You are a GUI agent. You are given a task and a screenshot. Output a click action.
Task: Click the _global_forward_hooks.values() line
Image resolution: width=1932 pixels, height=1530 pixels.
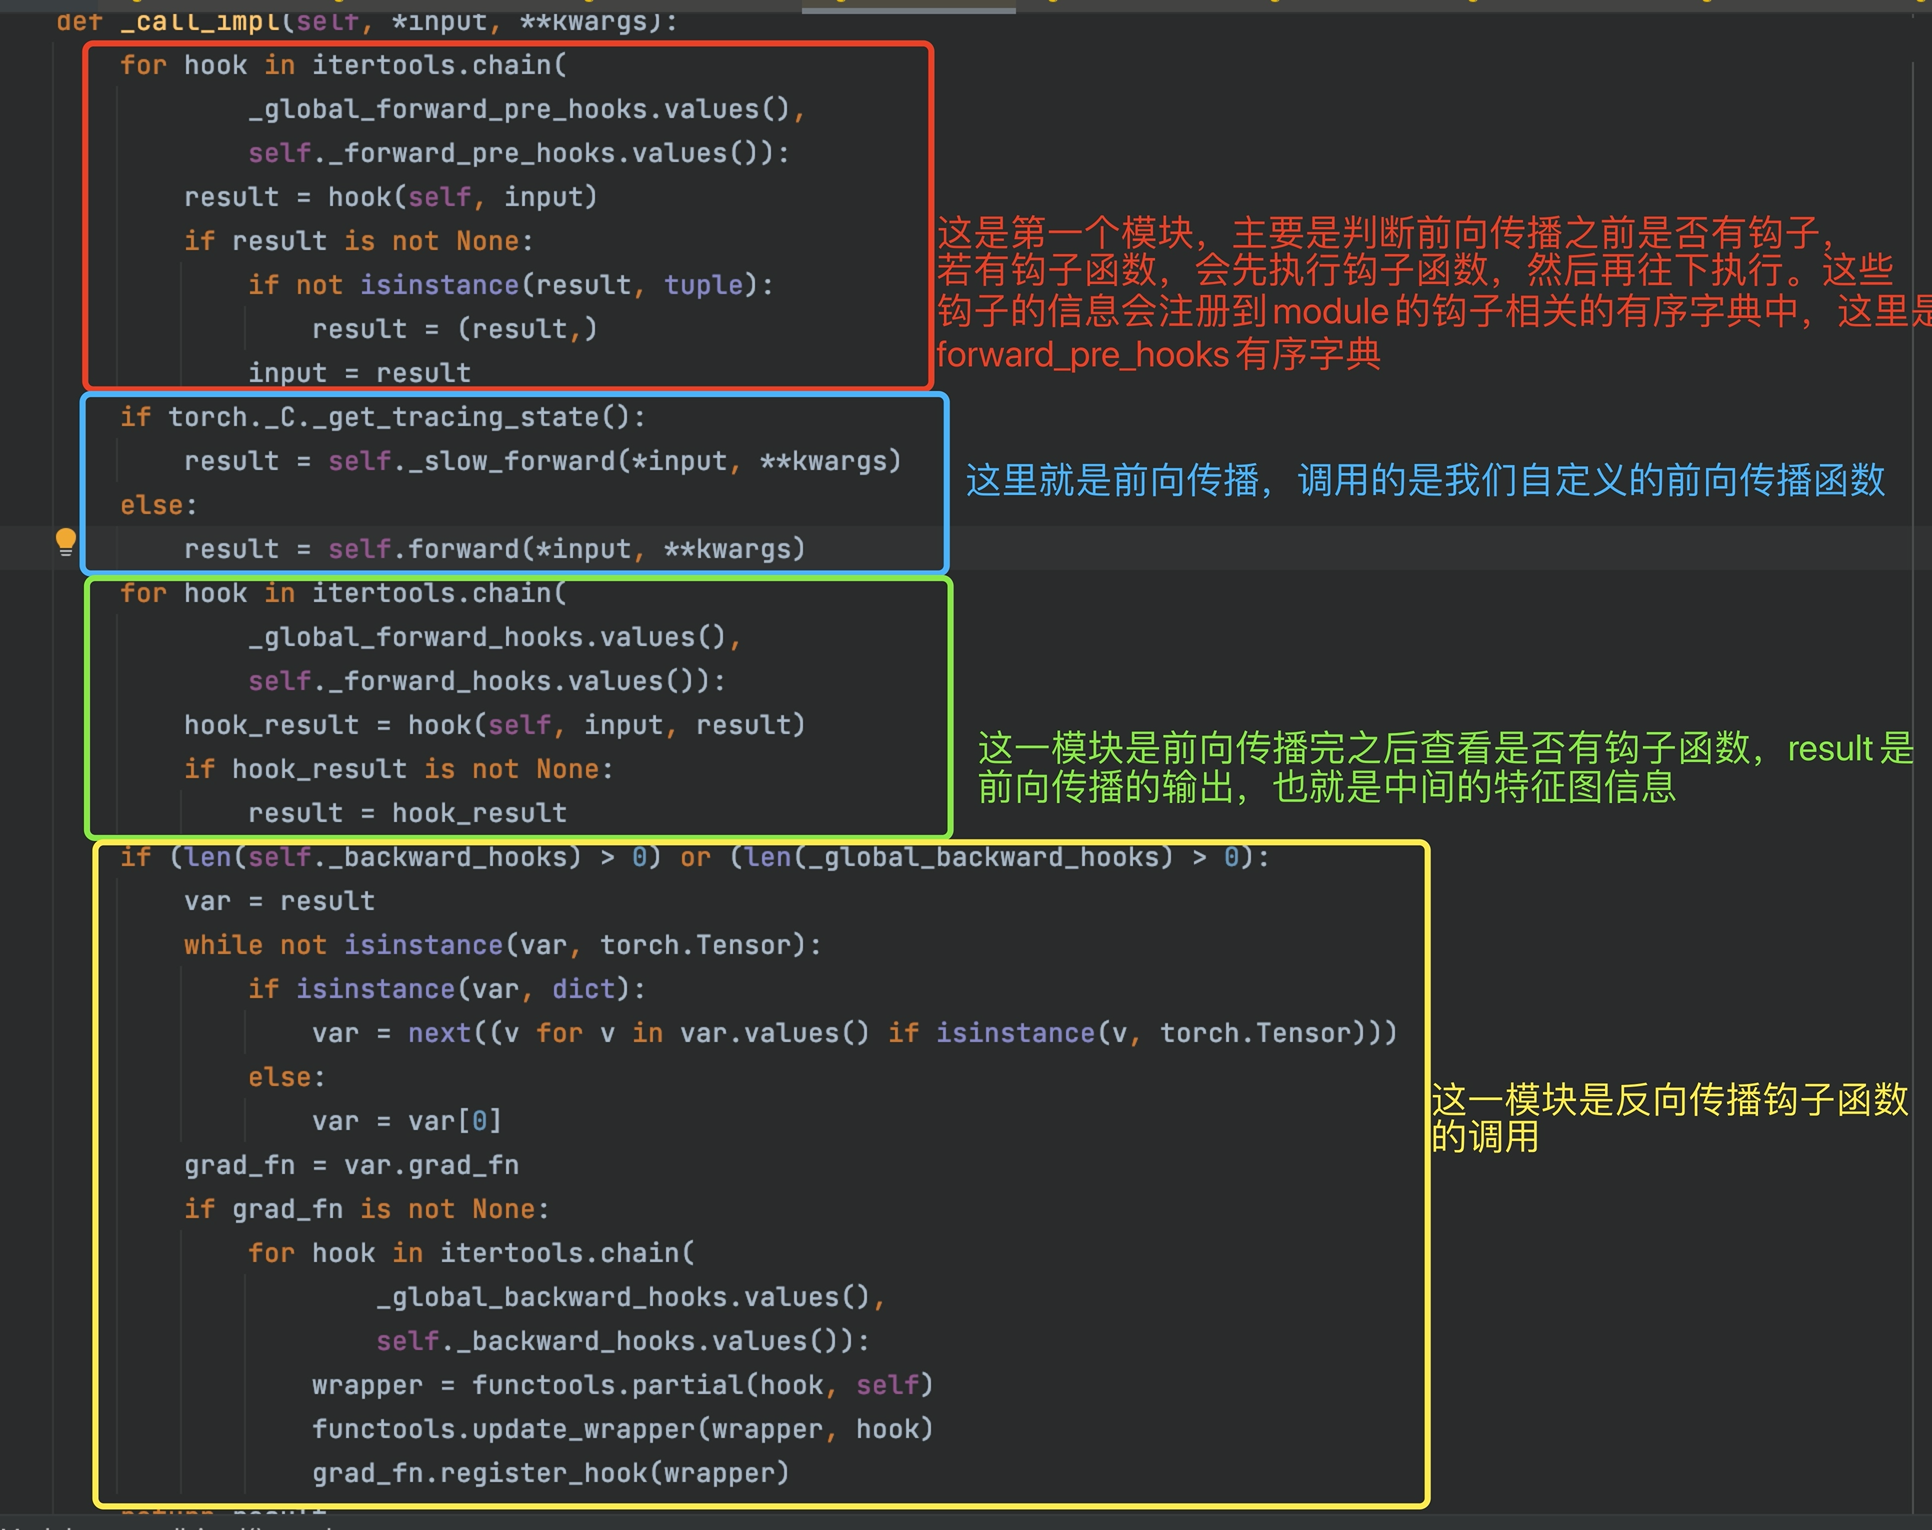[x=493, y=637]
